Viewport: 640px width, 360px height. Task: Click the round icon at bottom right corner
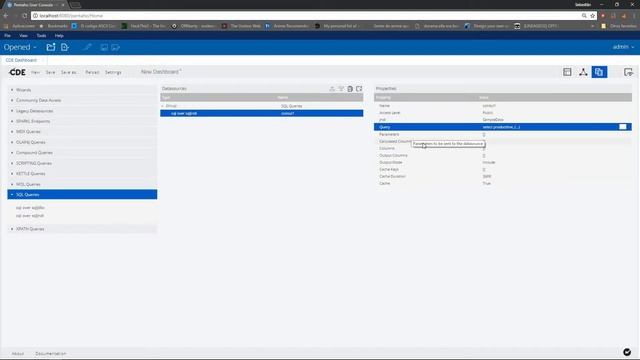627,352
